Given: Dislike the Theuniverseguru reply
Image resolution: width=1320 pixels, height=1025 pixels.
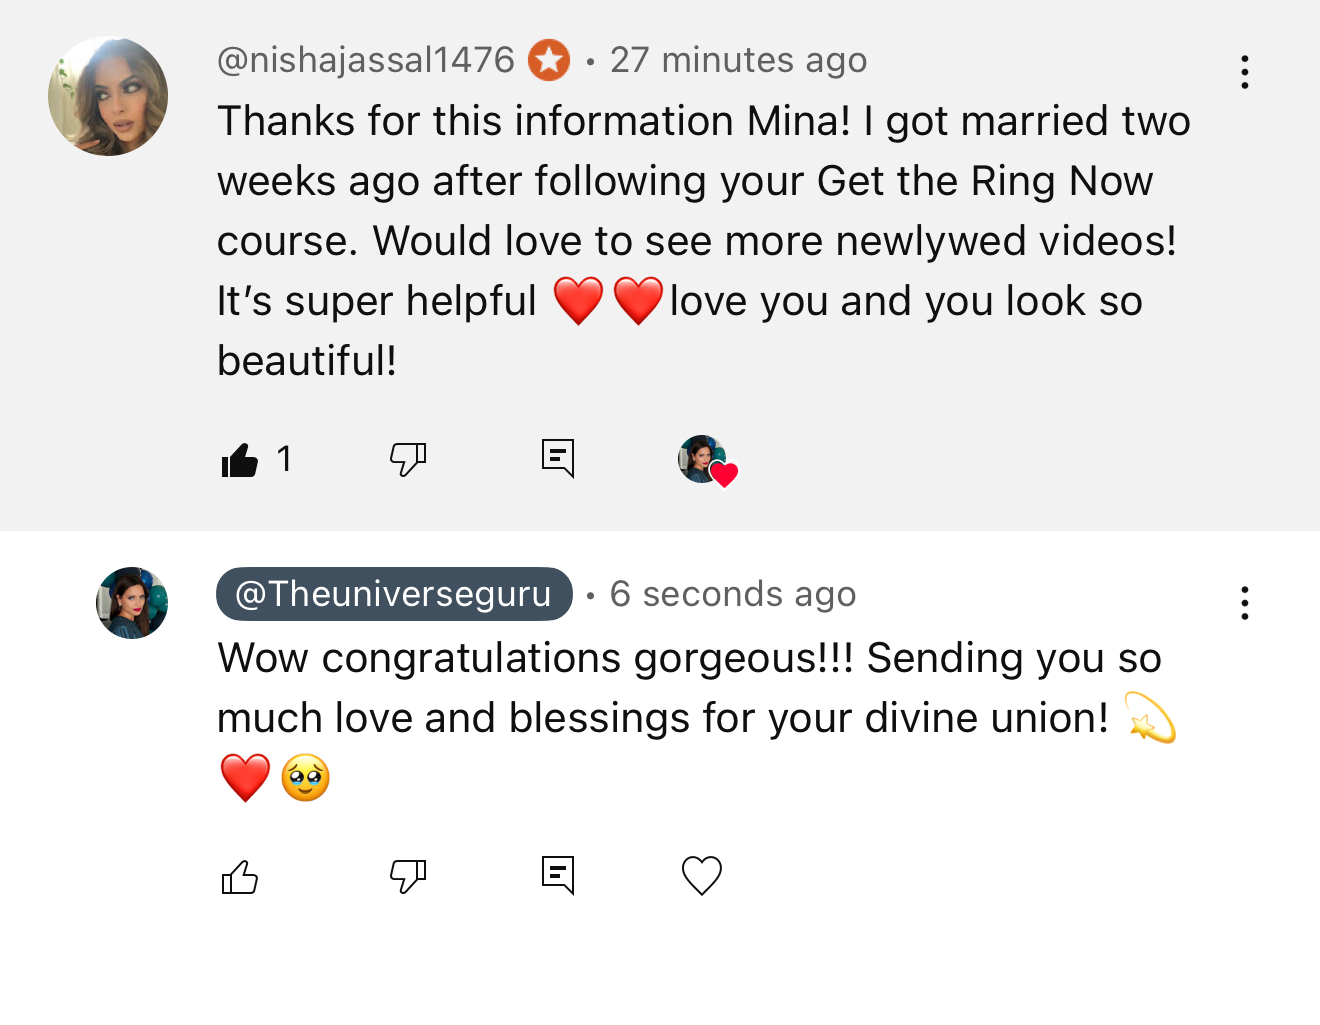Looking at the screenshot, I should [x=408, y=876].
